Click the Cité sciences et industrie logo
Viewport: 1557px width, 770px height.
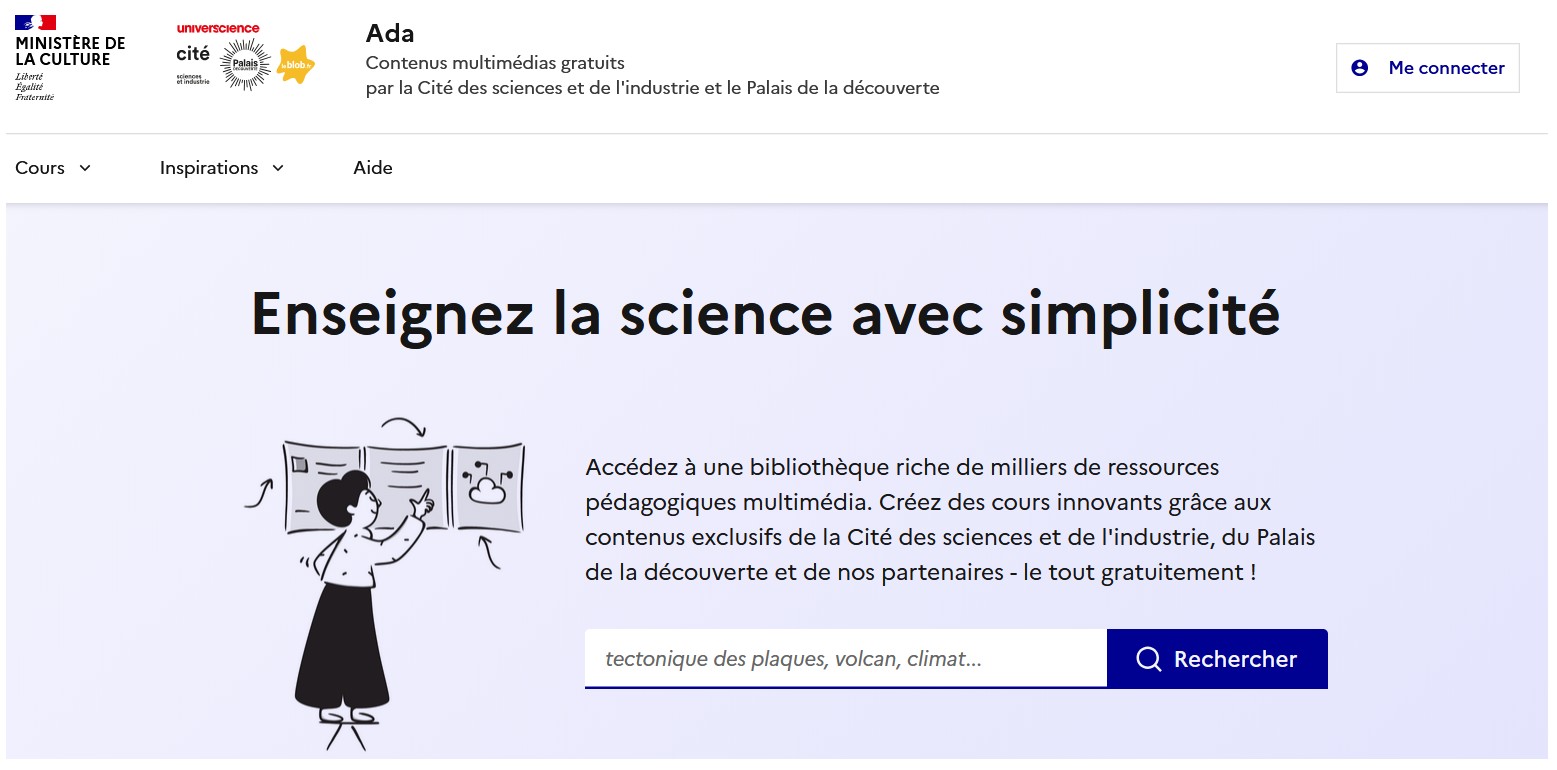click(193, 64)
